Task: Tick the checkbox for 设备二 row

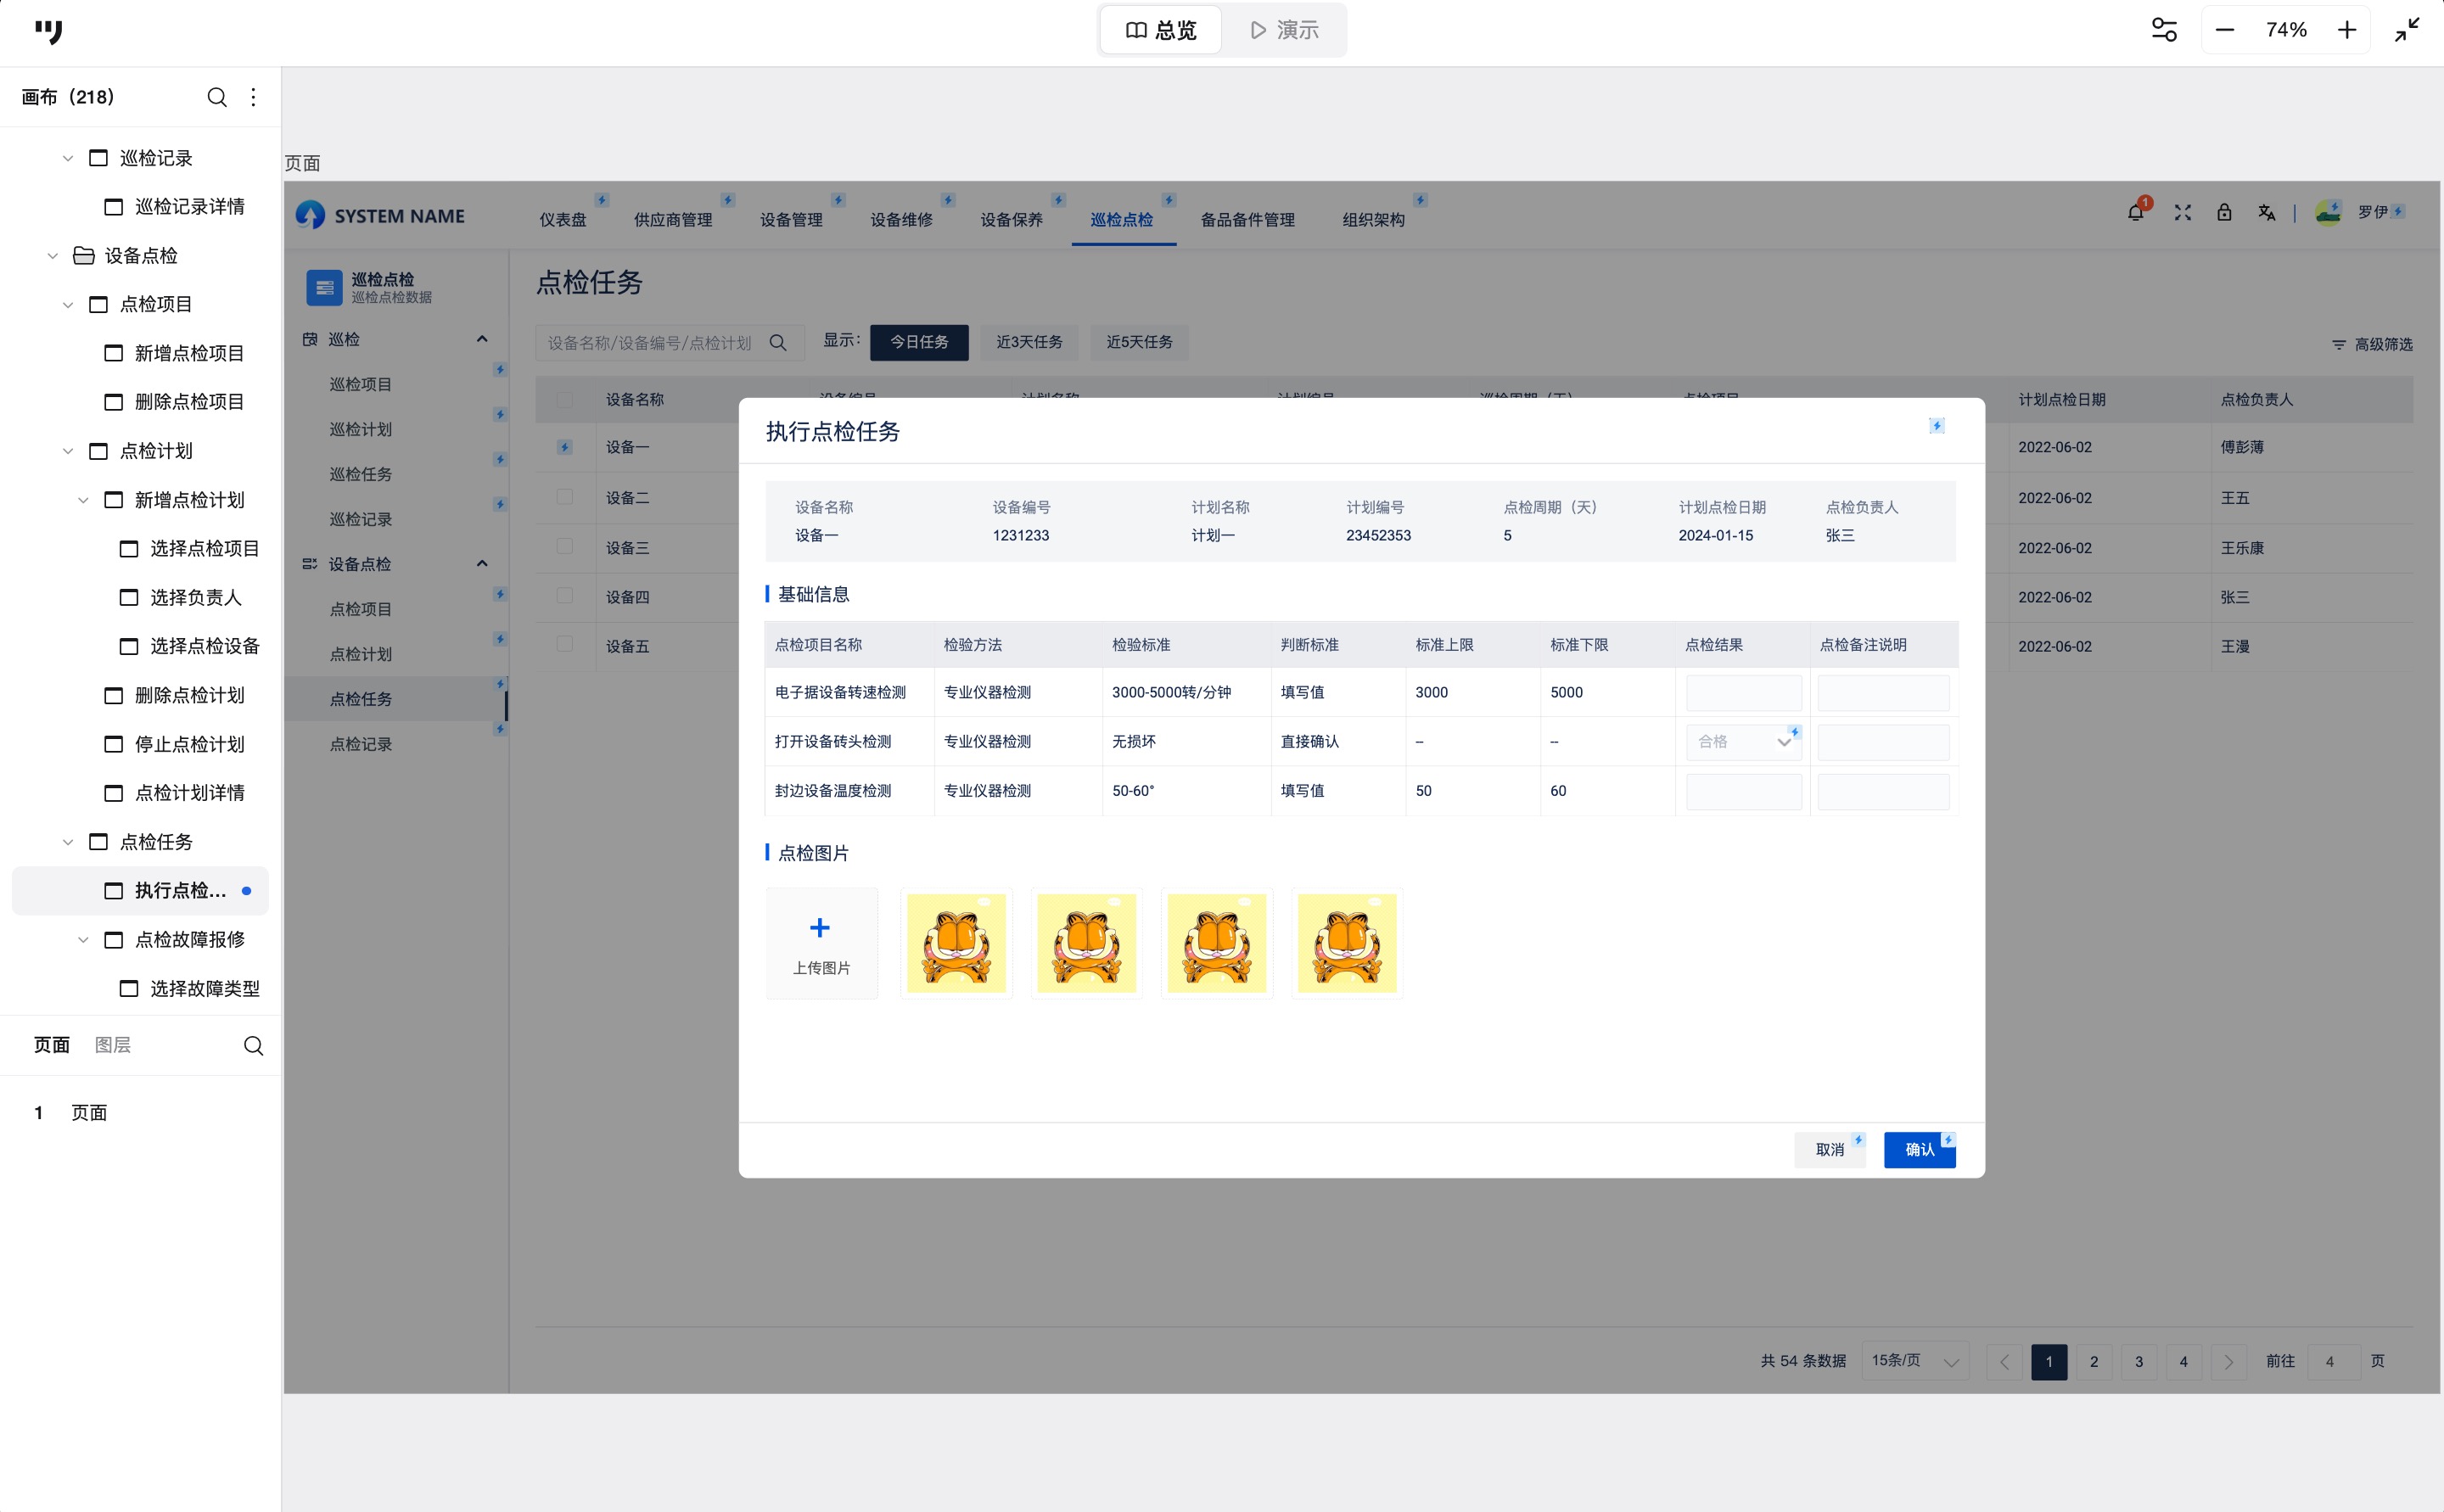Action: click(565, 497)
